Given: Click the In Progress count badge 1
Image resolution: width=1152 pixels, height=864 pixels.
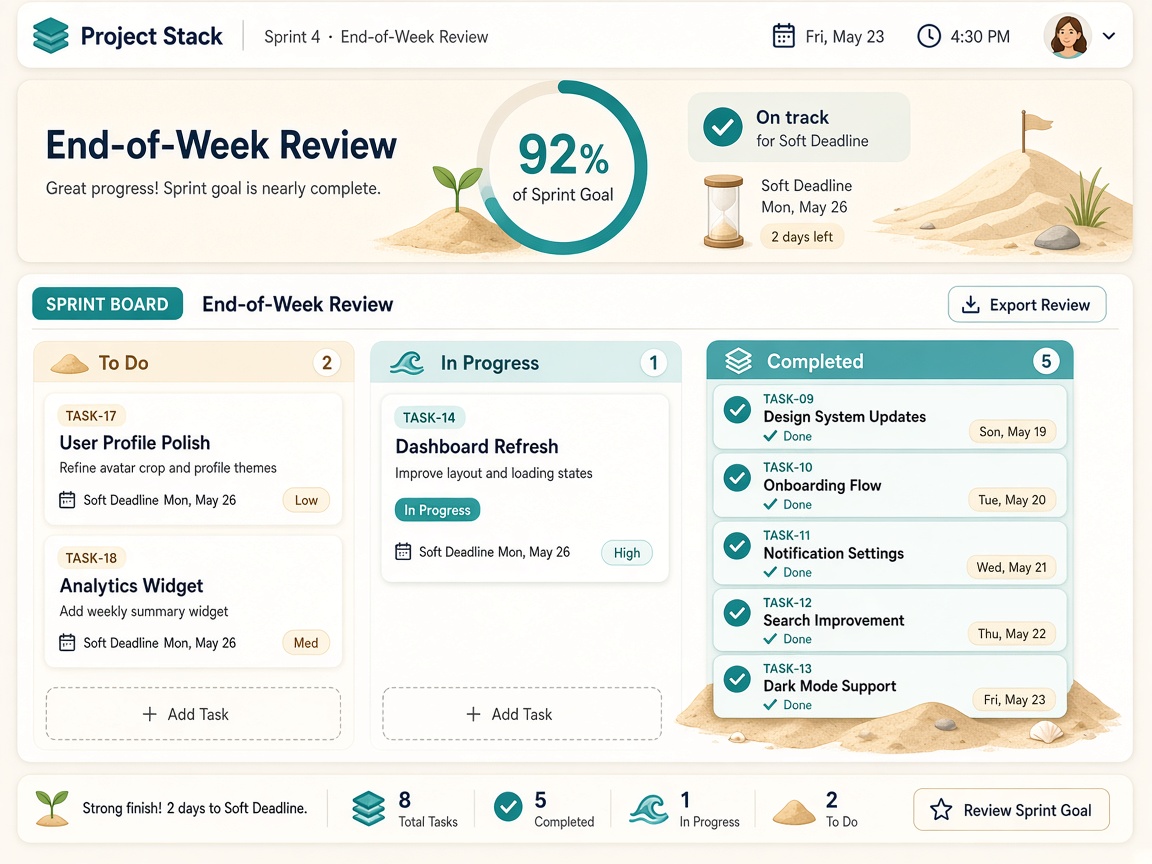Looking at the screenshot, I should [653, 362].
